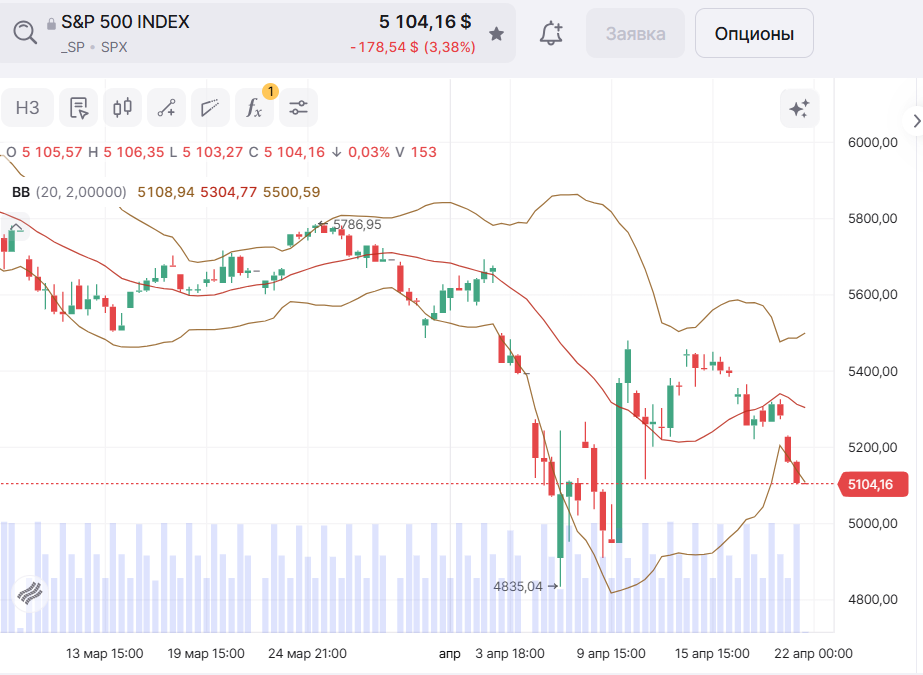Click the 19 мар 15:00 time label
923x675 pixels.
pos(206,653)
